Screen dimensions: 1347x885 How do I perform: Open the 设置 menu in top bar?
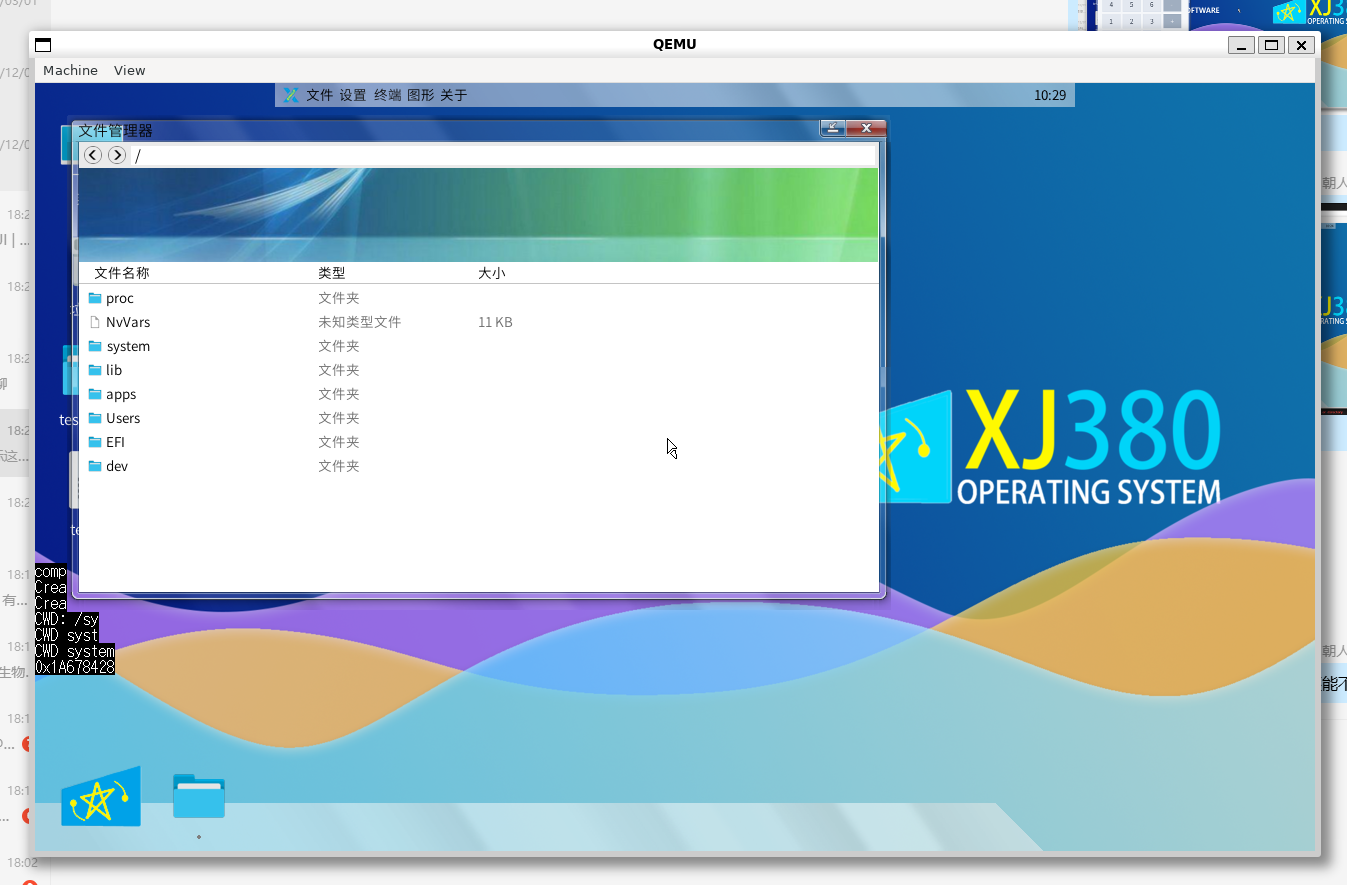tap(353, 95)
